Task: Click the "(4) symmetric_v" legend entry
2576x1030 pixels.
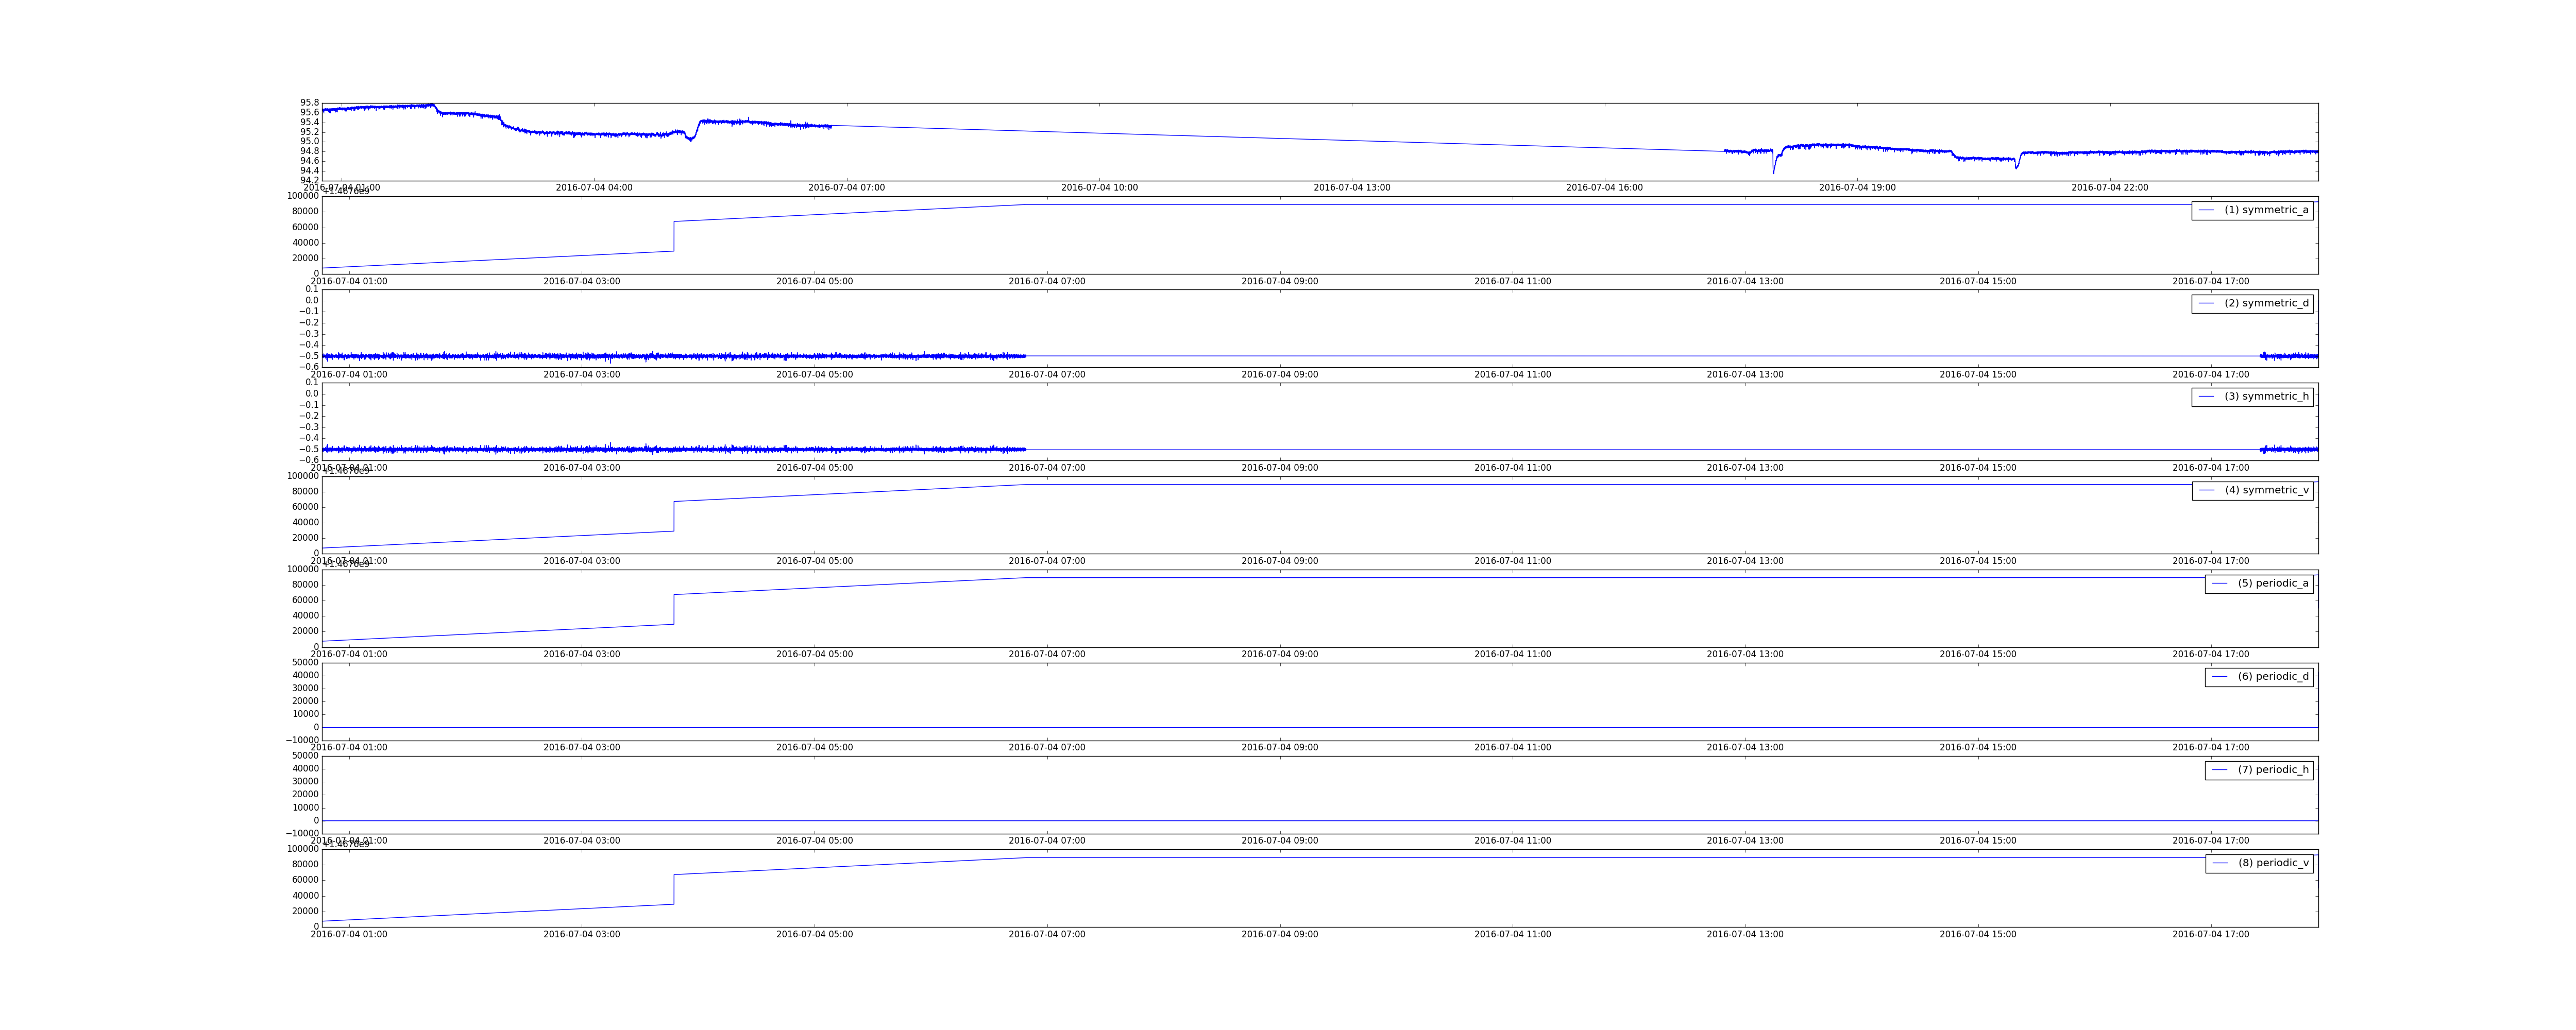Action: click(x=2252, y=490)
